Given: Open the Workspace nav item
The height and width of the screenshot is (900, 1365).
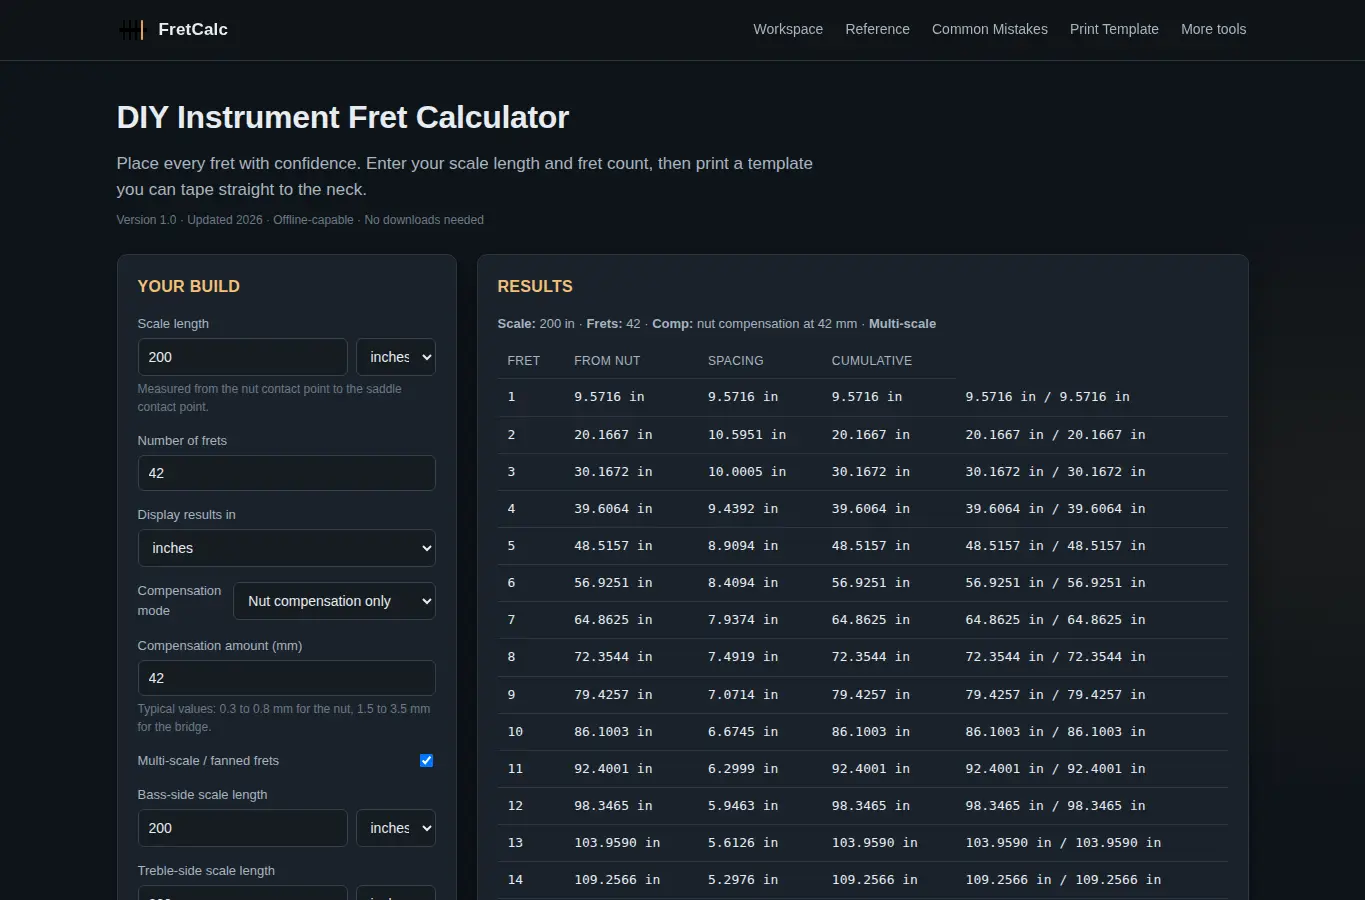Looking at the screenshot, I should (788, 30).
